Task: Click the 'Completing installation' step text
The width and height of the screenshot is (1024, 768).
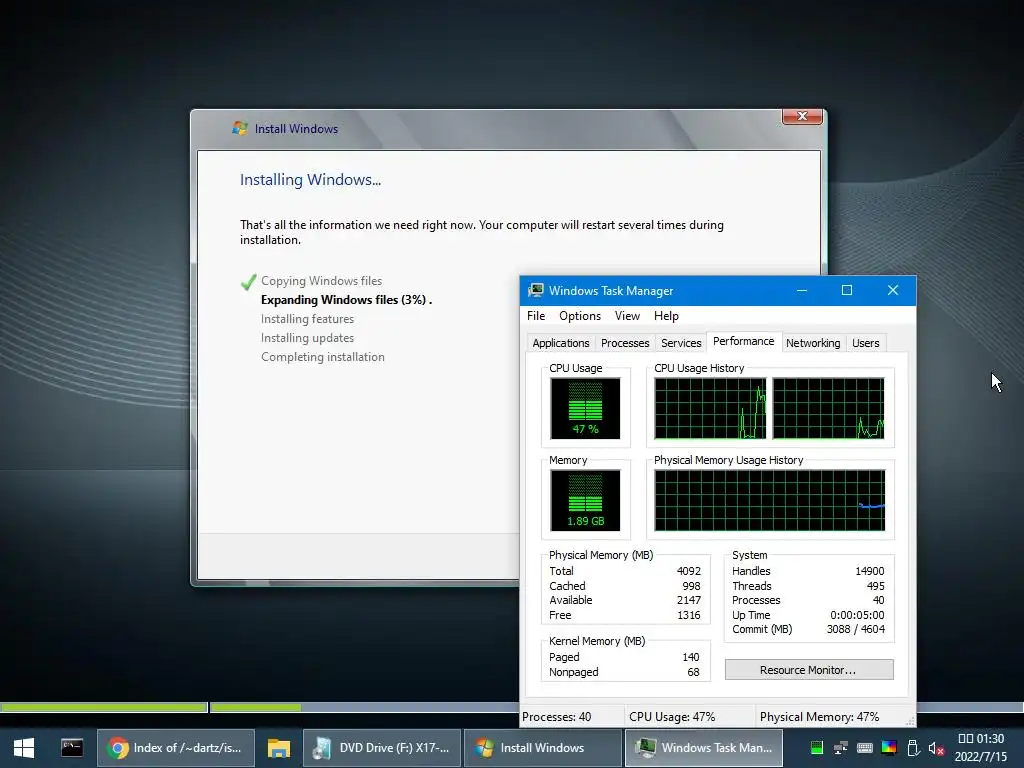Action: point(323,357)
